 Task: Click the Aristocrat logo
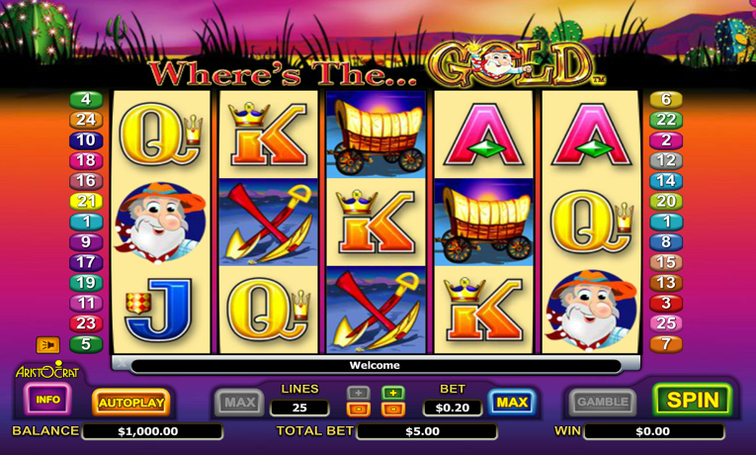point(47,370)
